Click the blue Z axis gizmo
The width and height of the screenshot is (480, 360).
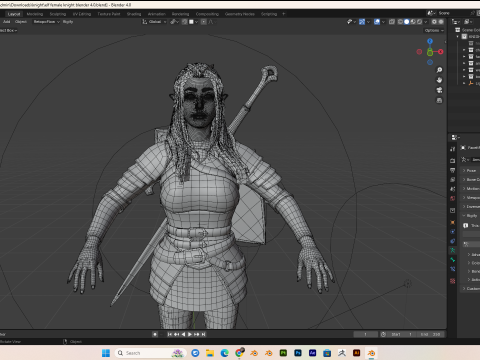(430, 41)
